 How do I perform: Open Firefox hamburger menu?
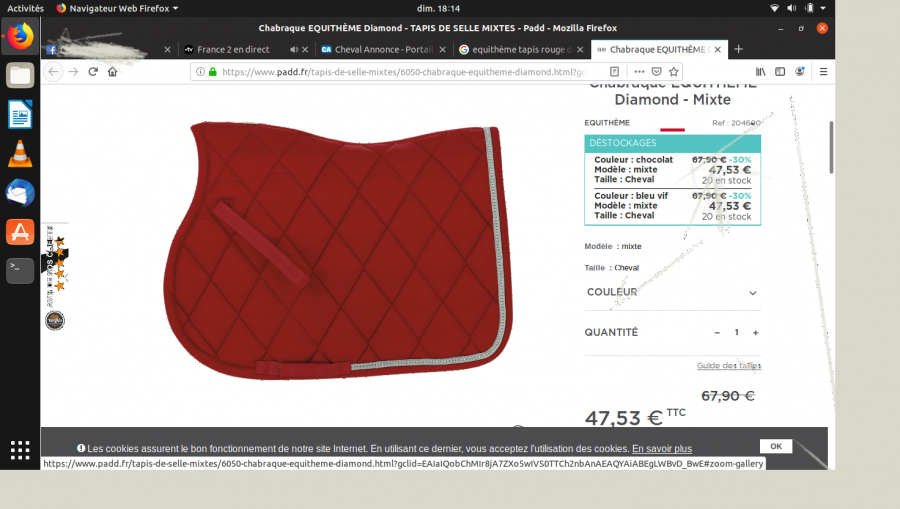pos(823,72)
